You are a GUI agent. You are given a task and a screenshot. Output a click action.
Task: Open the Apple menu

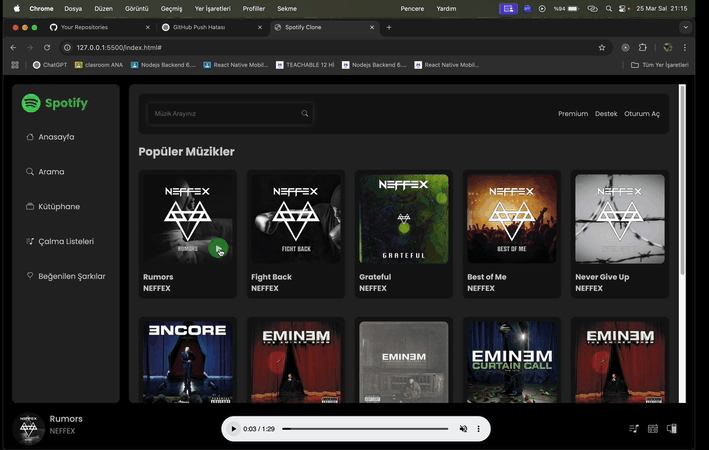coord(17,9)
